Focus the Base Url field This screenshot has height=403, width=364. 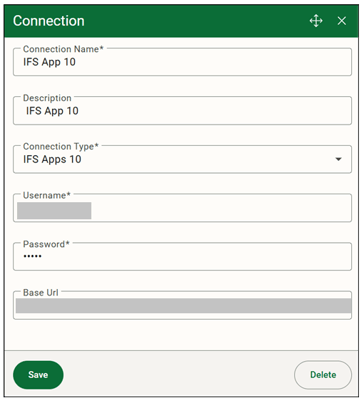[x=182, y=305]
